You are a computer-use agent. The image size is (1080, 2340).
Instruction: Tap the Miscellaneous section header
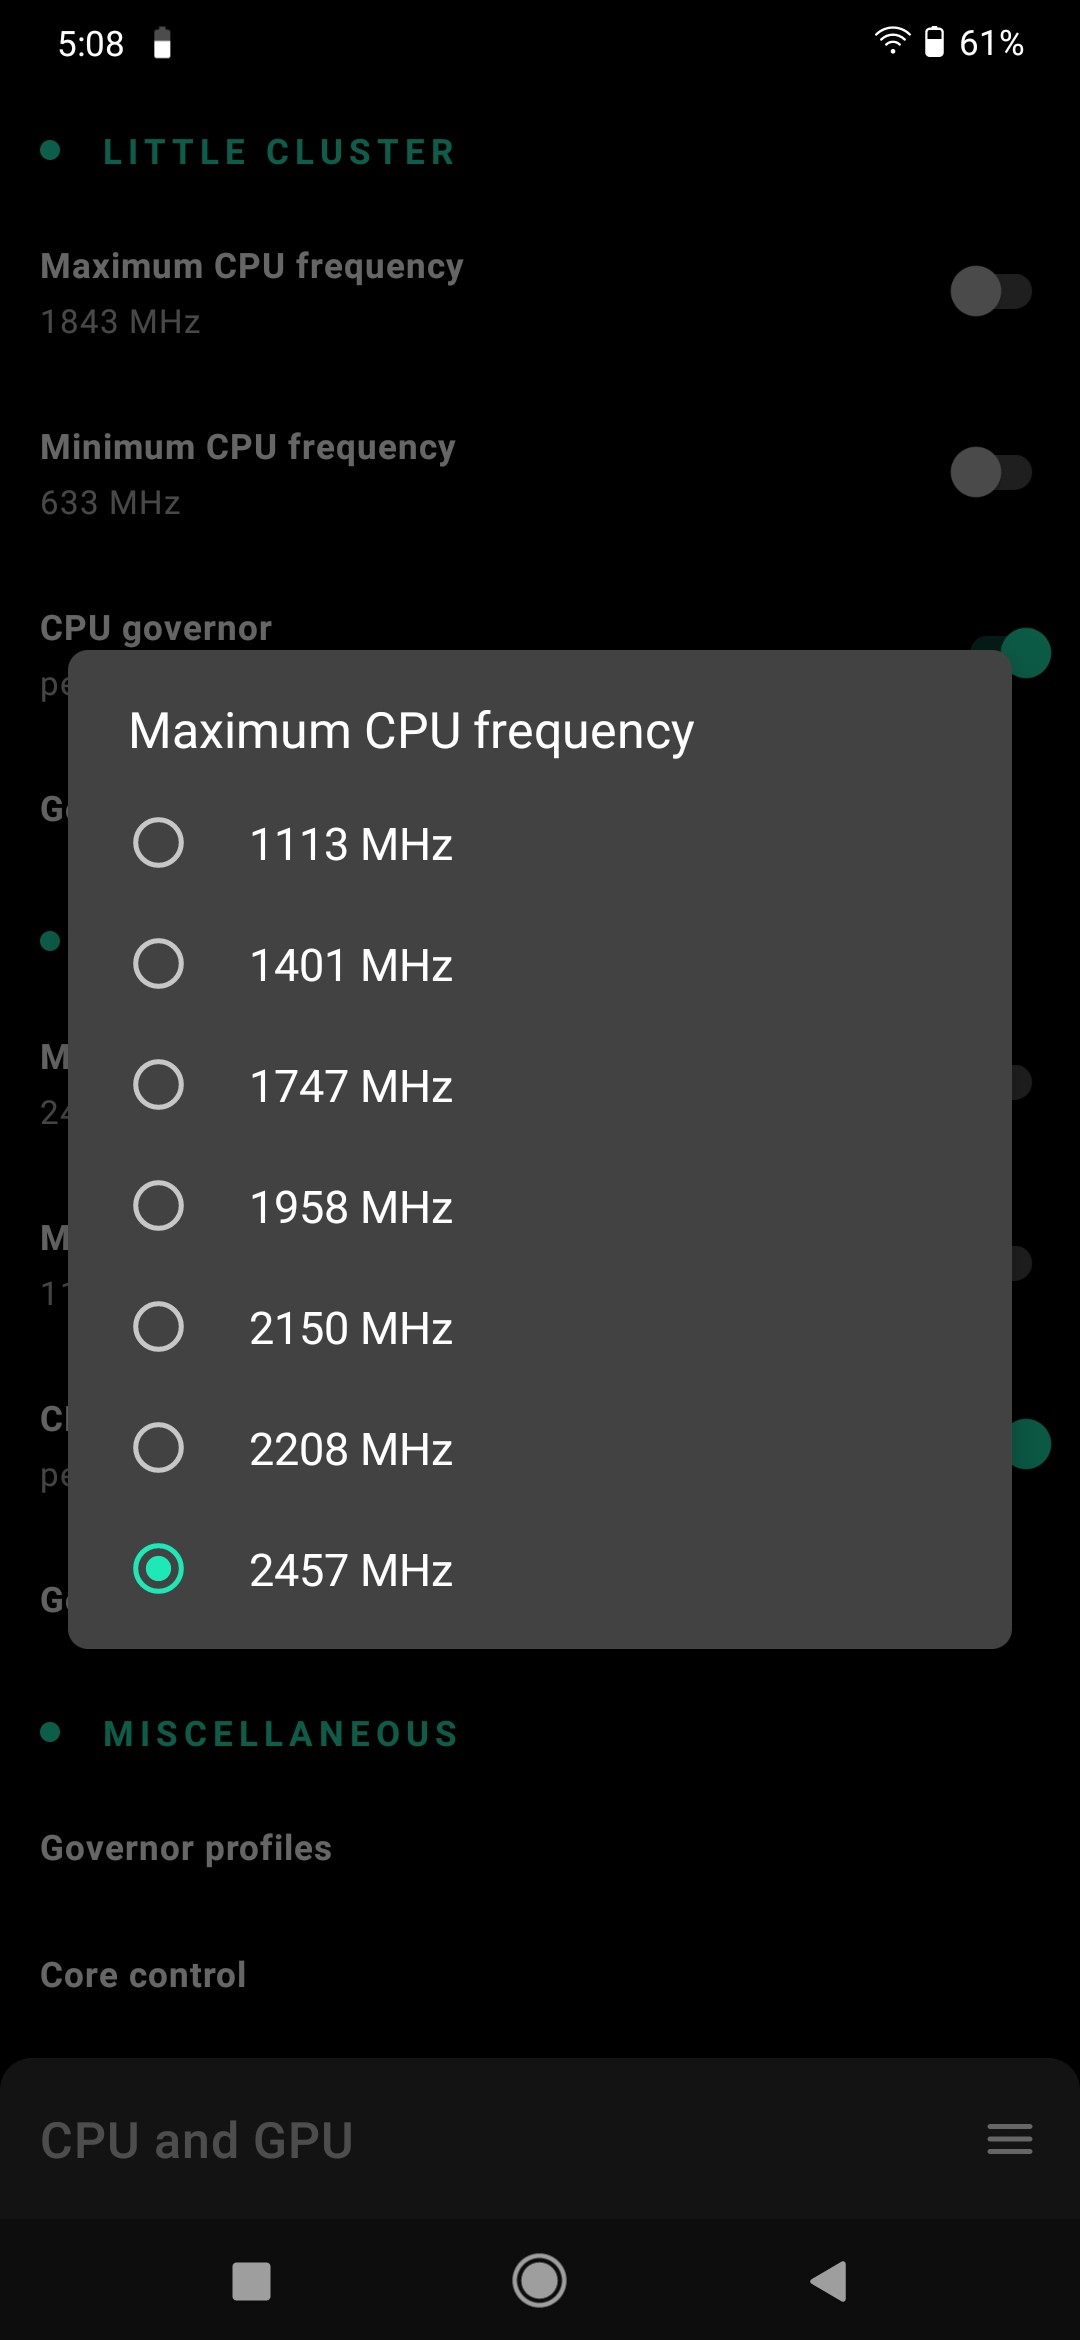point(281,1734)
